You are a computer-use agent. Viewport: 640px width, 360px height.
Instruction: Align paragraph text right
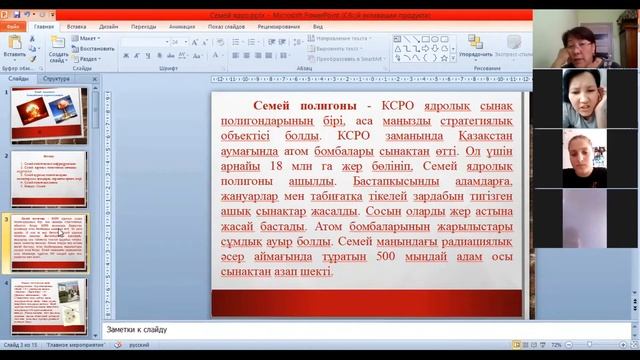pyautogui.click(x=258, y=56)
